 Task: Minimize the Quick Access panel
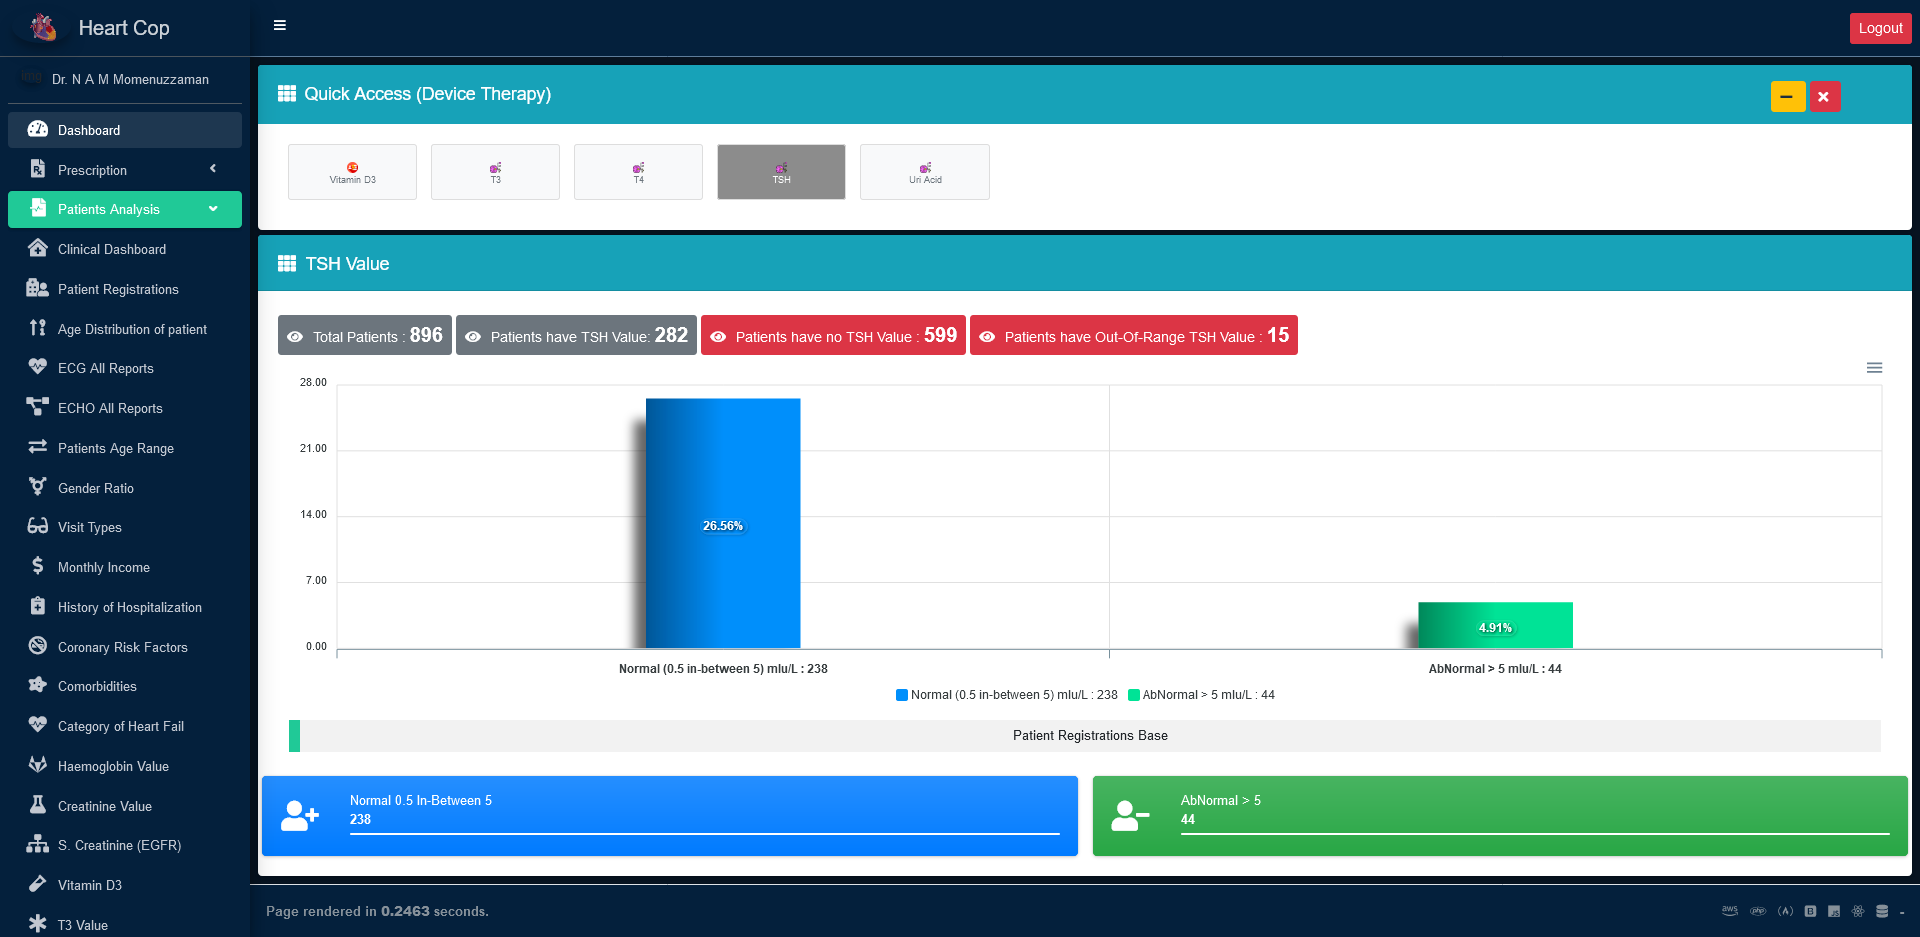pos(1787,97)
